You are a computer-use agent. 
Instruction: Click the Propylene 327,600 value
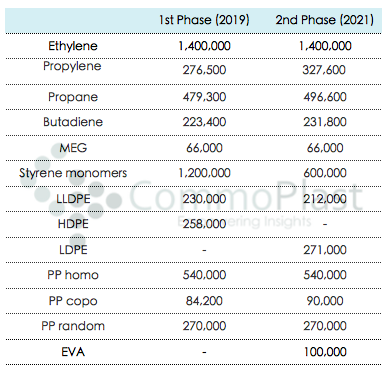(x=324, y=70)
